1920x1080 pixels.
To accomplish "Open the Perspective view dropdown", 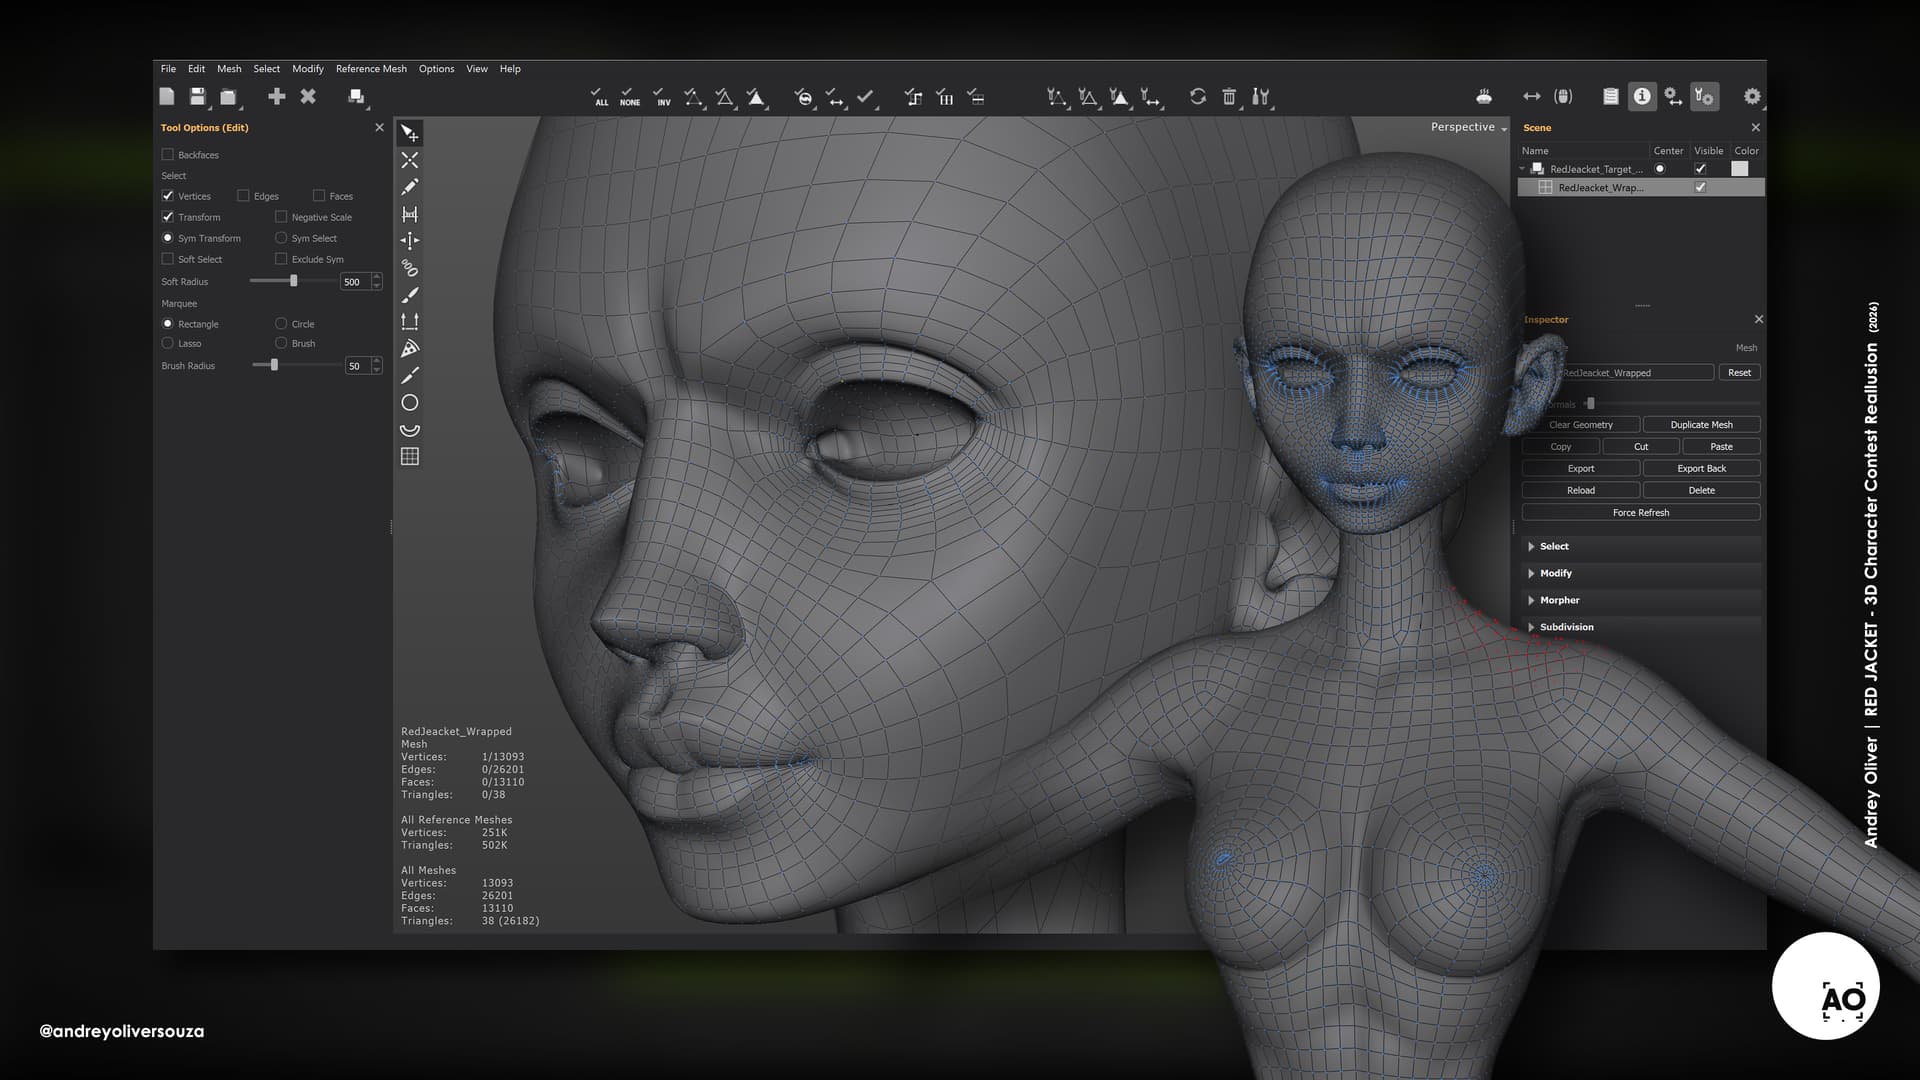I will coord(1468,127).
